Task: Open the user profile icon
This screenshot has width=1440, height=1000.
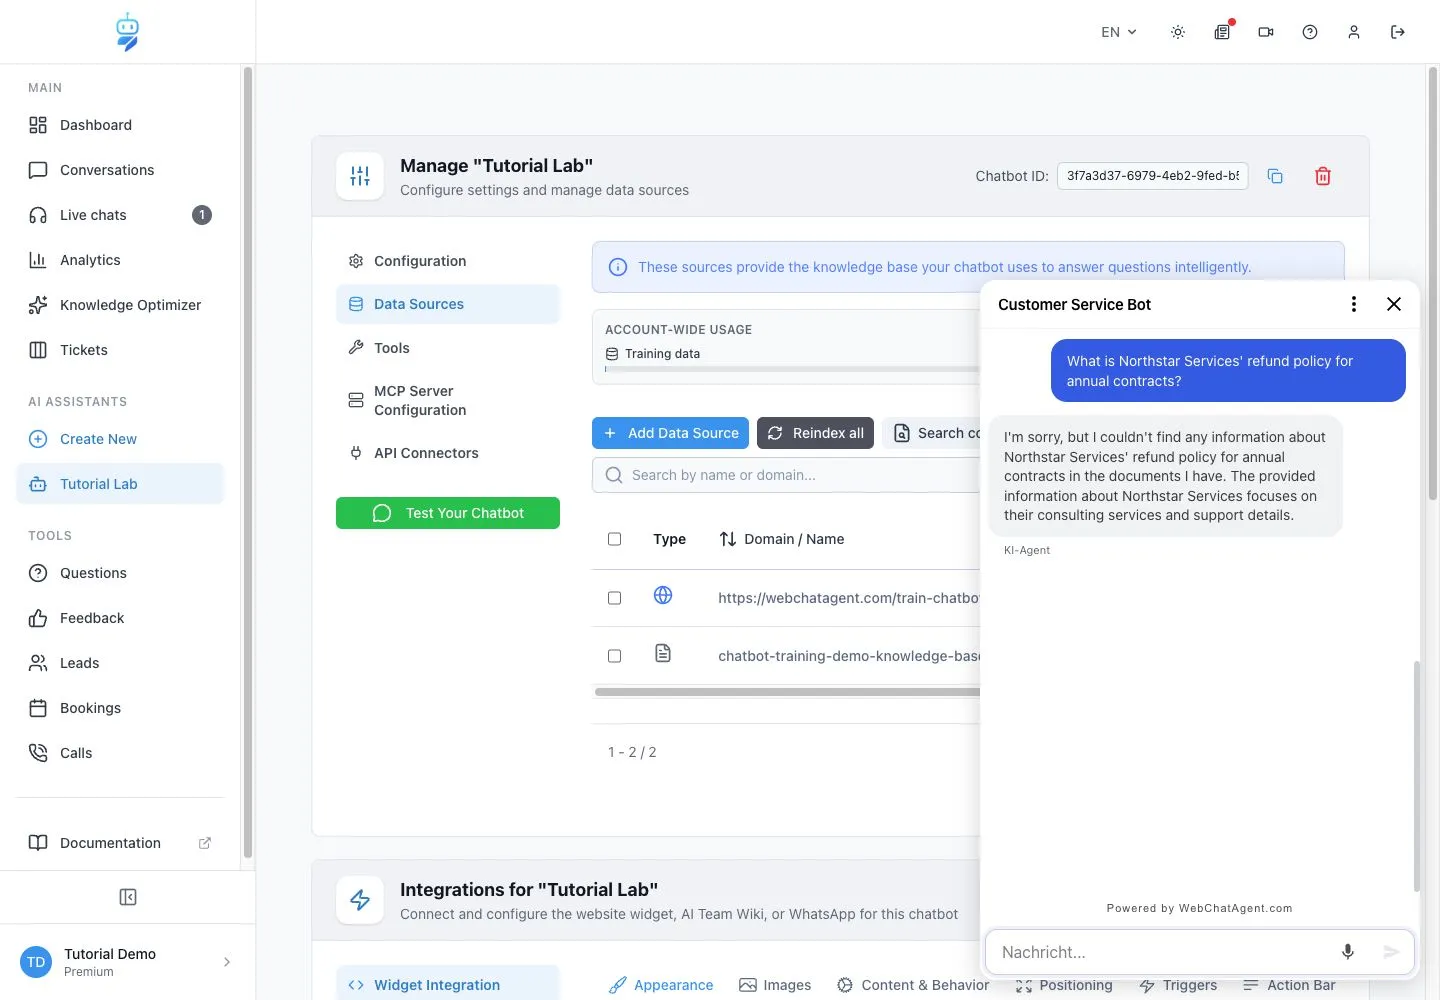Action: (x=1354, y=32)
